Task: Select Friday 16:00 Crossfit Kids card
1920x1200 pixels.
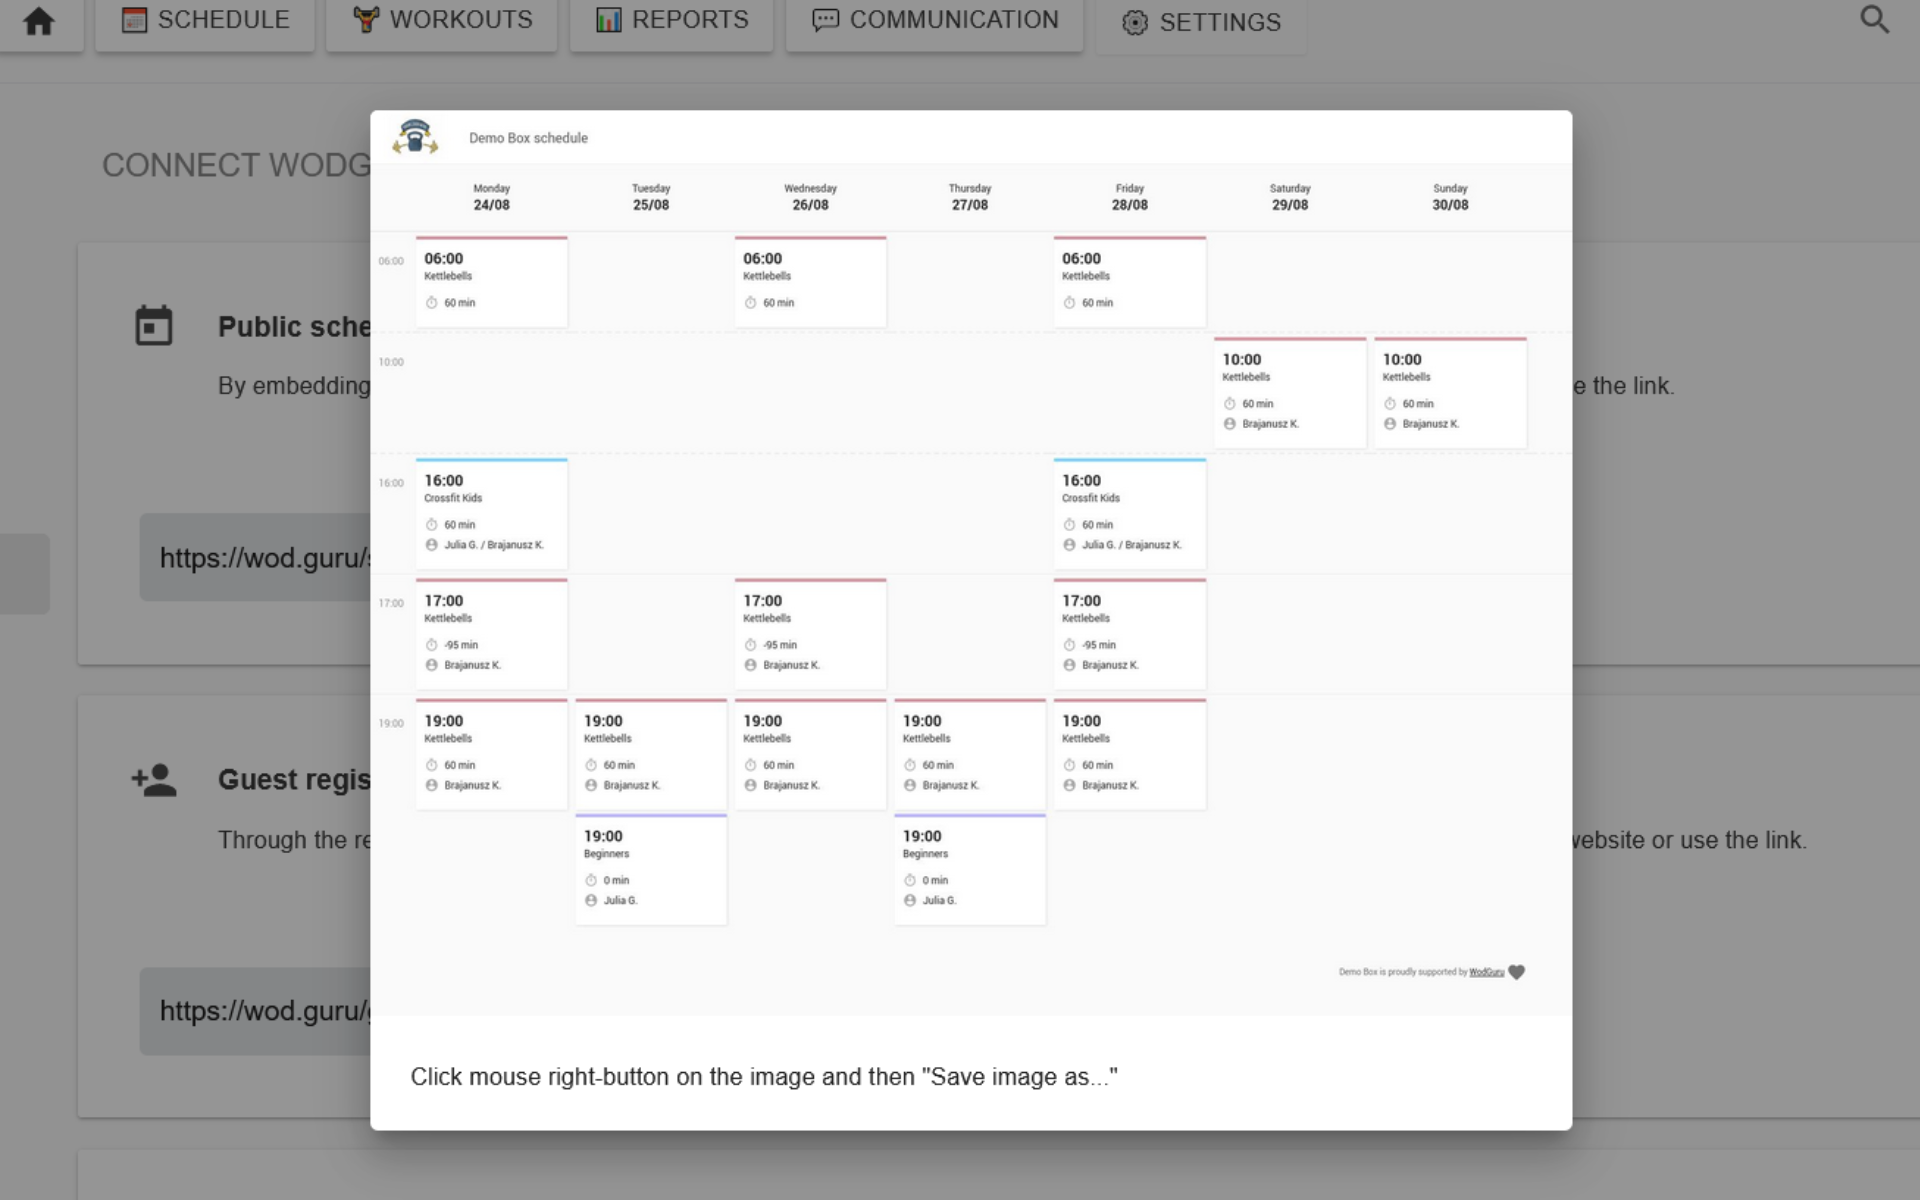Action: tap(1129, 513)
